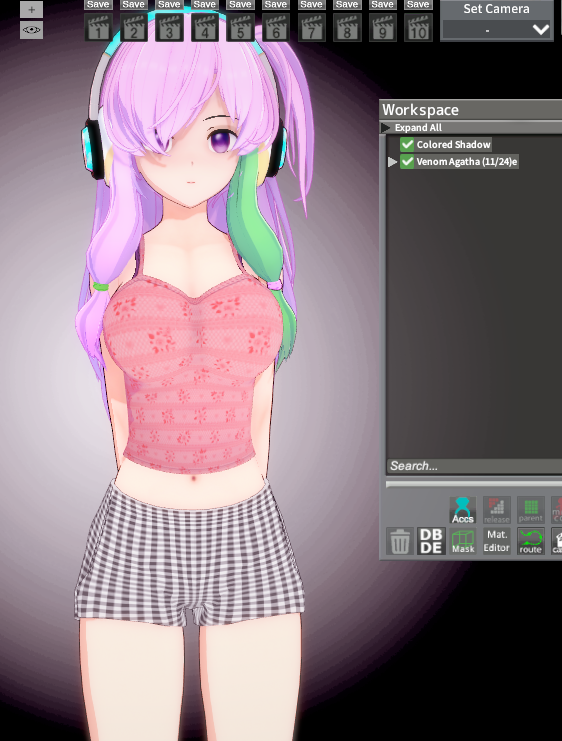The height and width of the screenshot is (741, 562).
Task: Load camera slot 6 clapperboard
Action: click(x=276, y=28)
